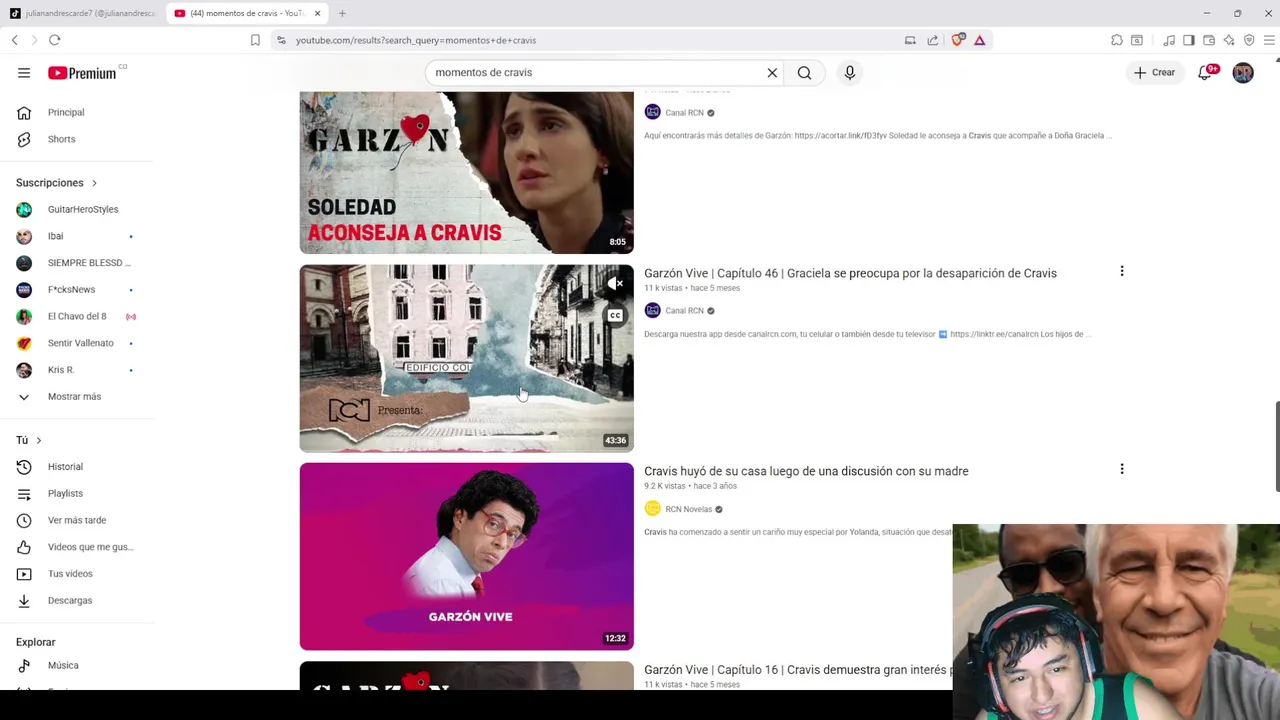
Task: Open the media control music note icon
Action: (x=1169, y=40)
